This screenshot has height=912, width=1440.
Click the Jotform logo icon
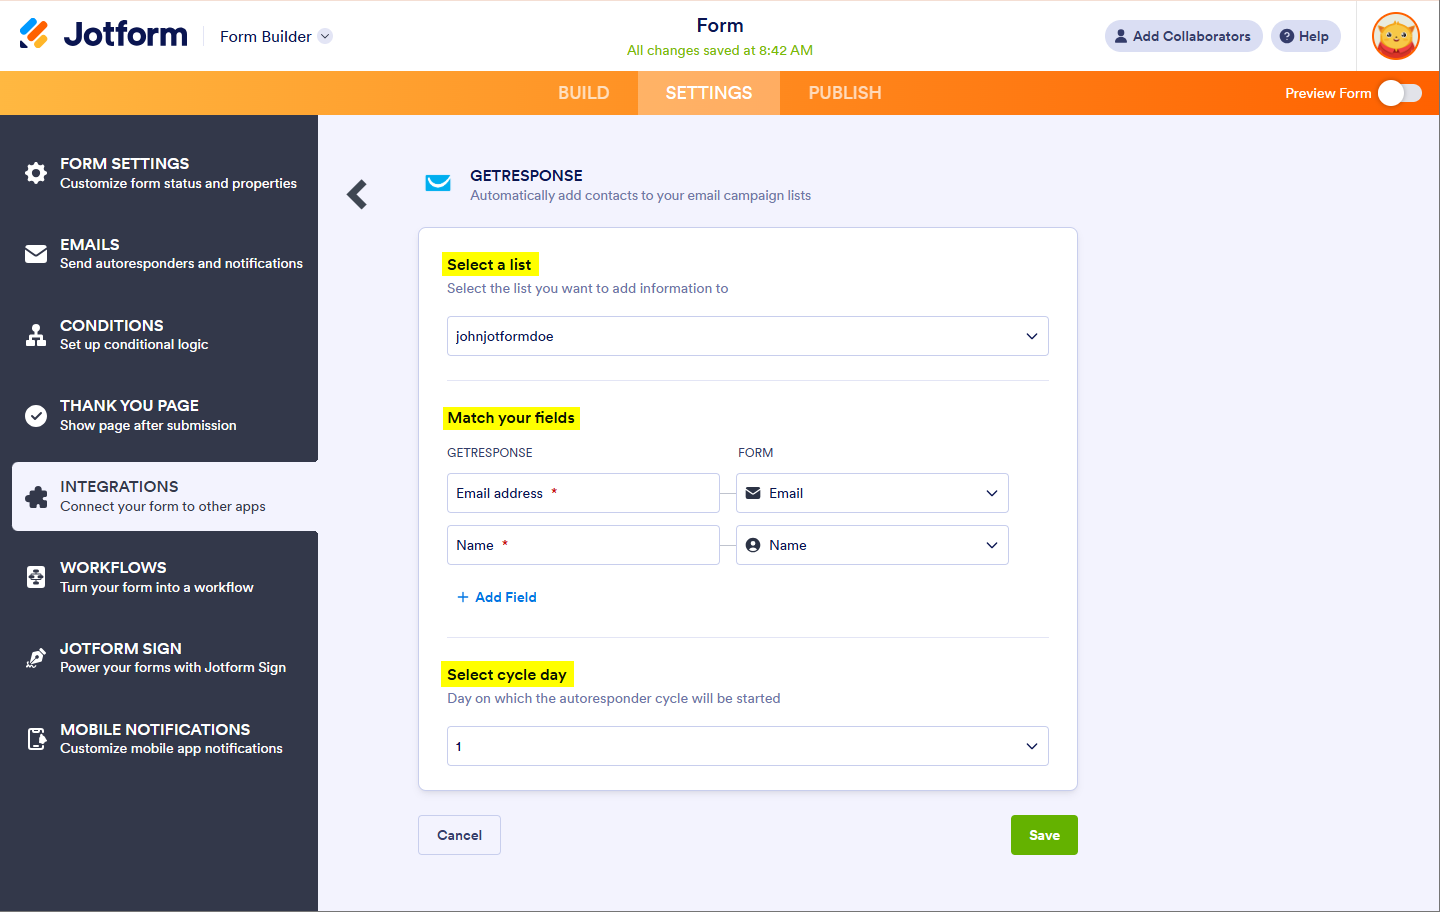coord(34,34)
